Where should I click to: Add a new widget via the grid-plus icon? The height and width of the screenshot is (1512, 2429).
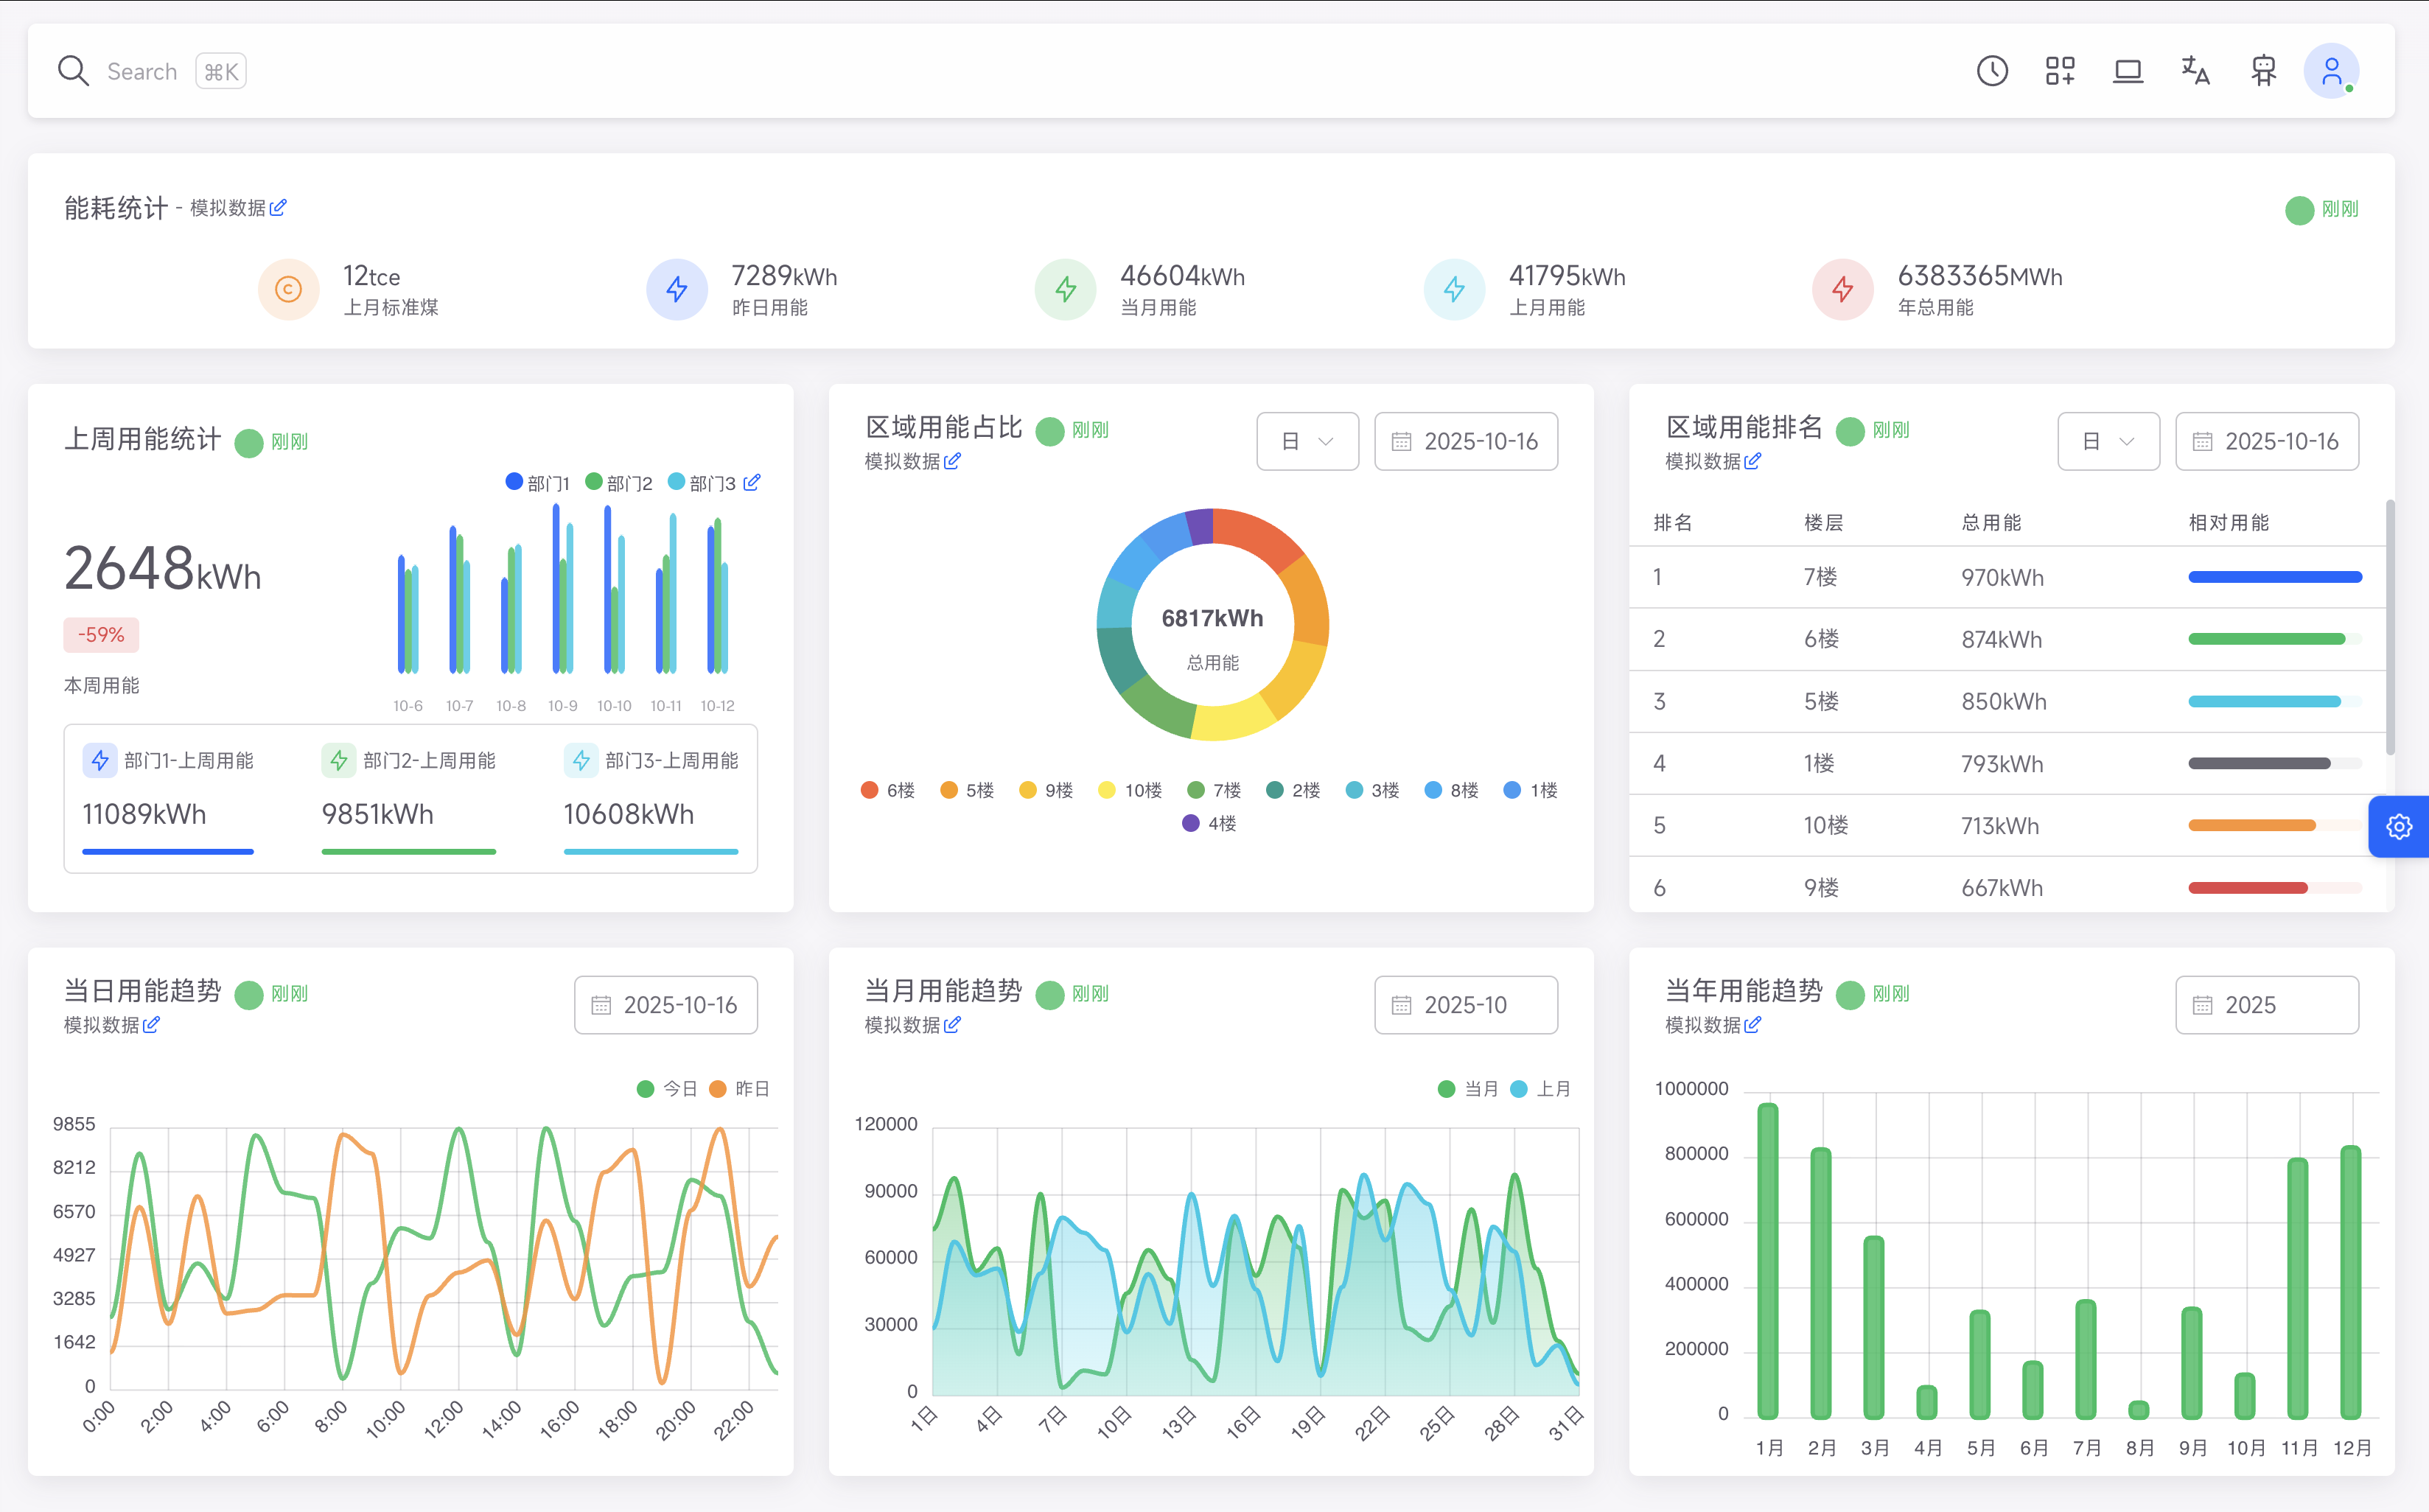(2060, 70)
